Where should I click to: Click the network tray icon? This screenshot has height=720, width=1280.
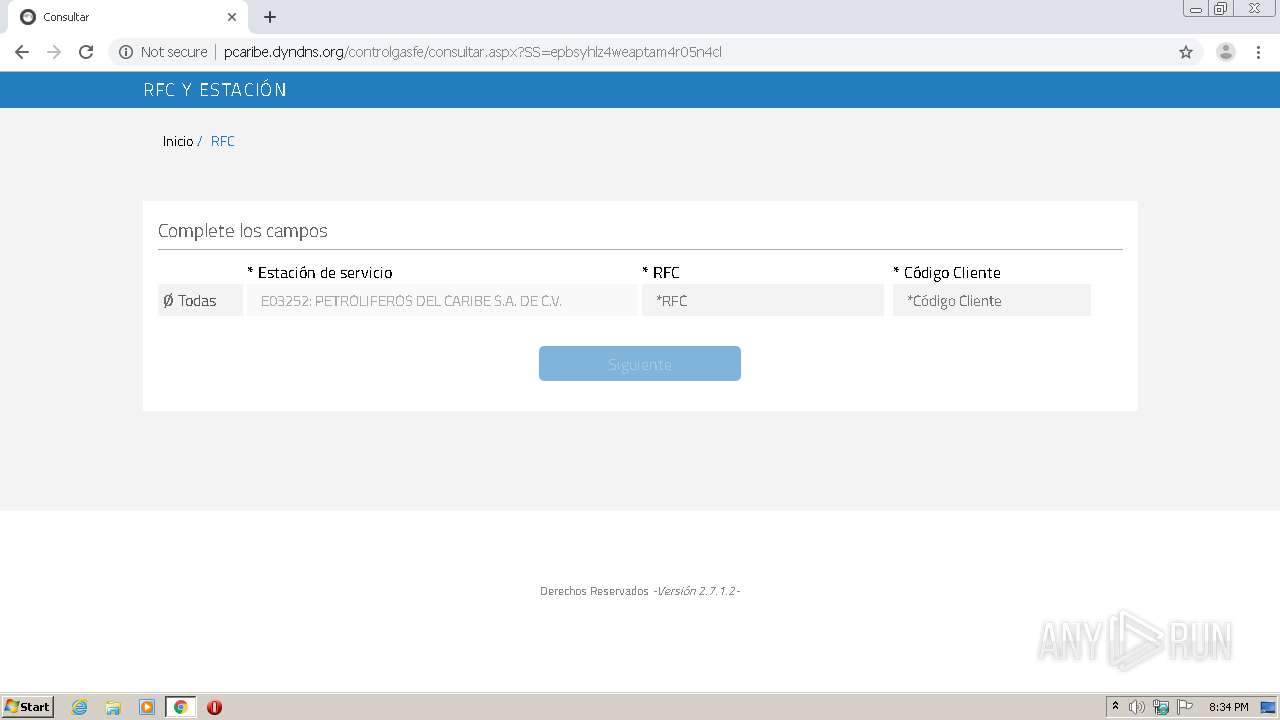point(1161,707)
